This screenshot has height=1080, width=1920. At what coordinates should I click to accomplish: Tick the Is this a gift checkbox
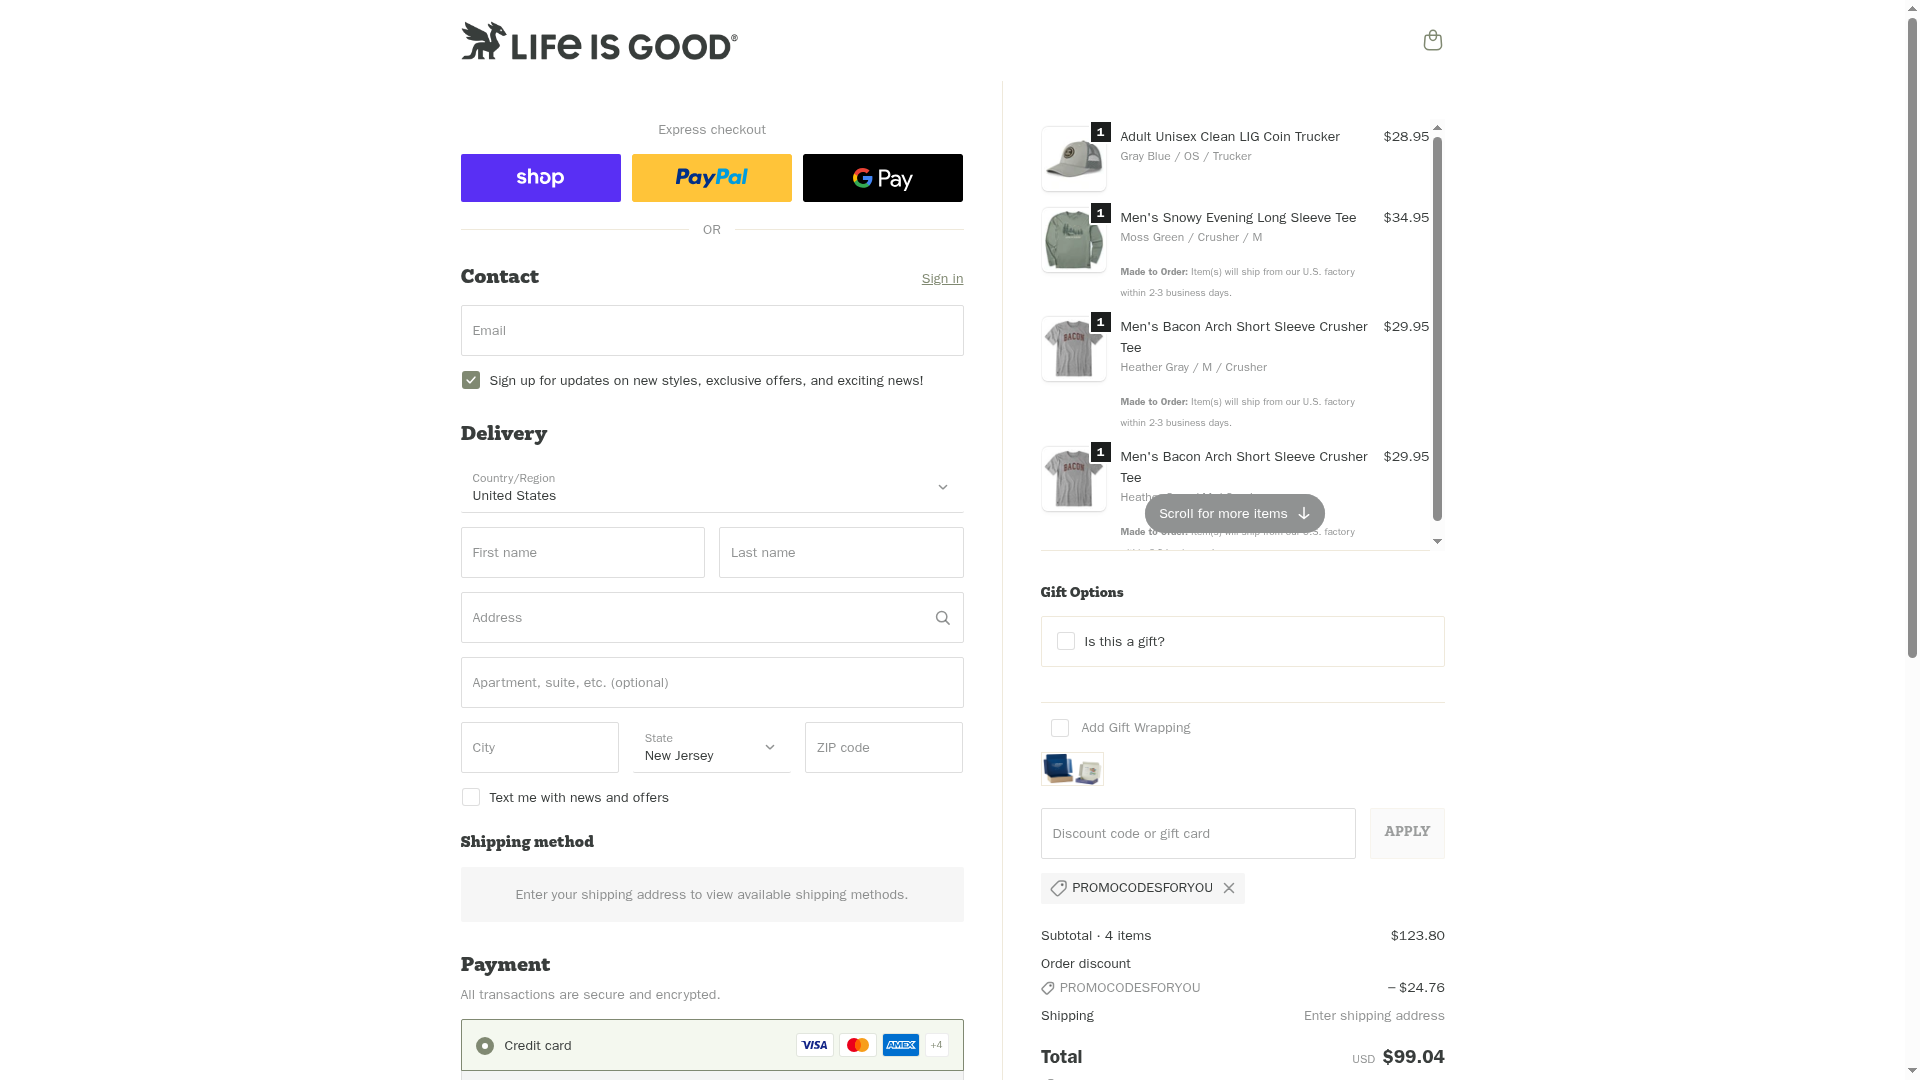1066,641
